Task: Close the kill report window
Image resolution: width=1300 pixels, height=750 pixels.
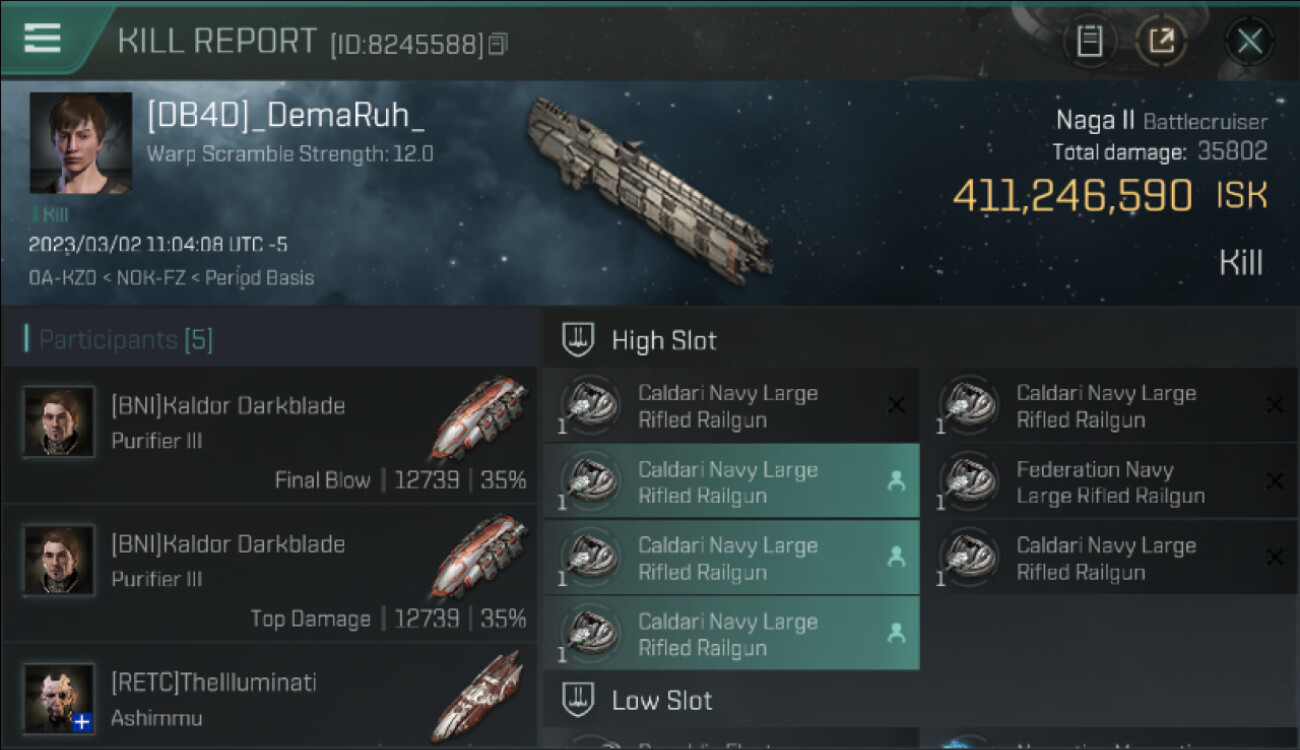Action: 1249,41
